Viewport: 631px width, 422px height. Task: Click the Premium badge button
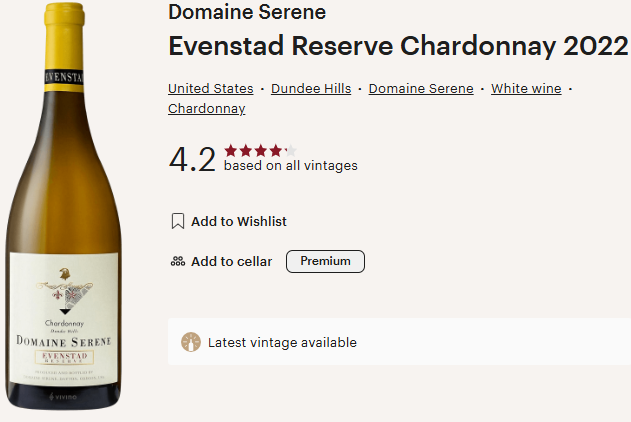(325, 262)
